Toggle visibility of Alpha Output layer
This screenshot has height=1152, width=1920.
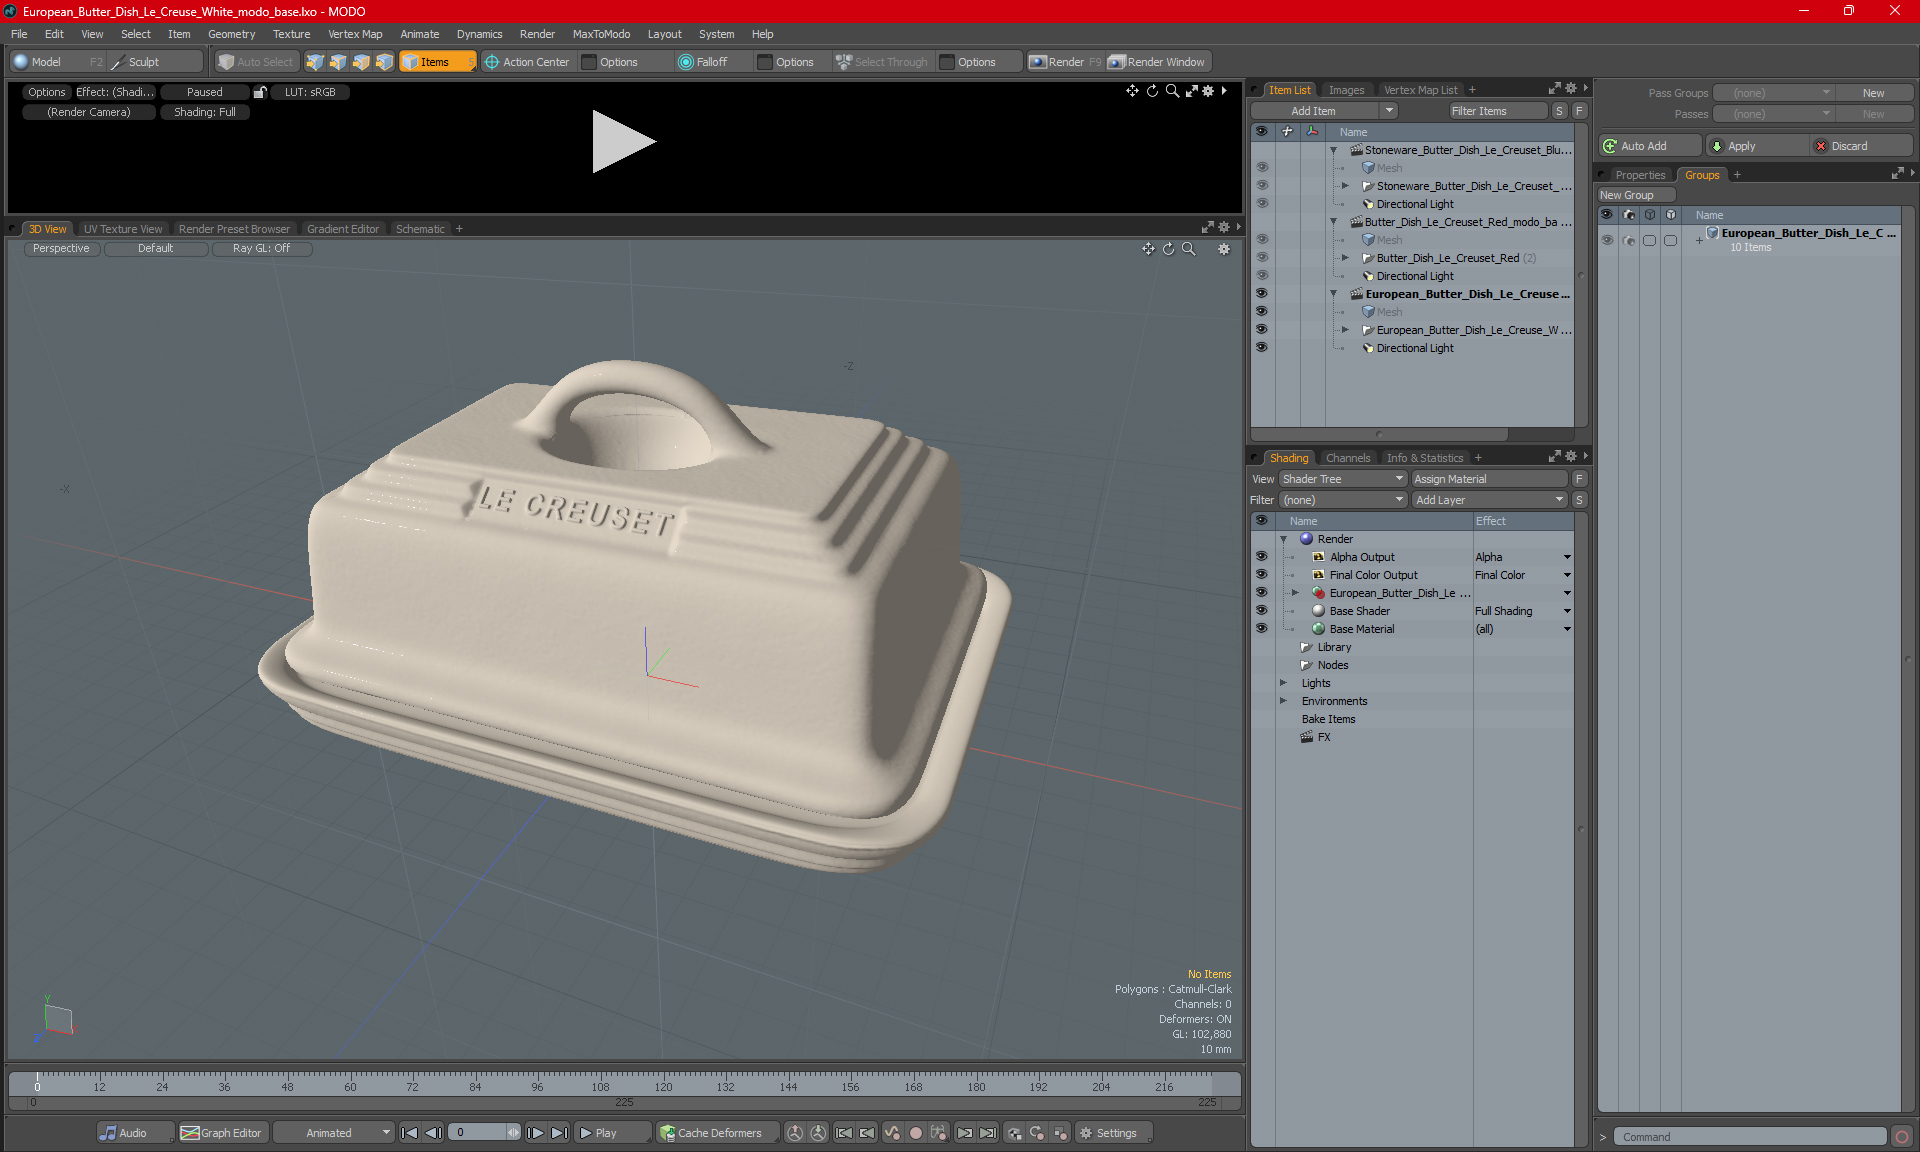click(1262, 557)
